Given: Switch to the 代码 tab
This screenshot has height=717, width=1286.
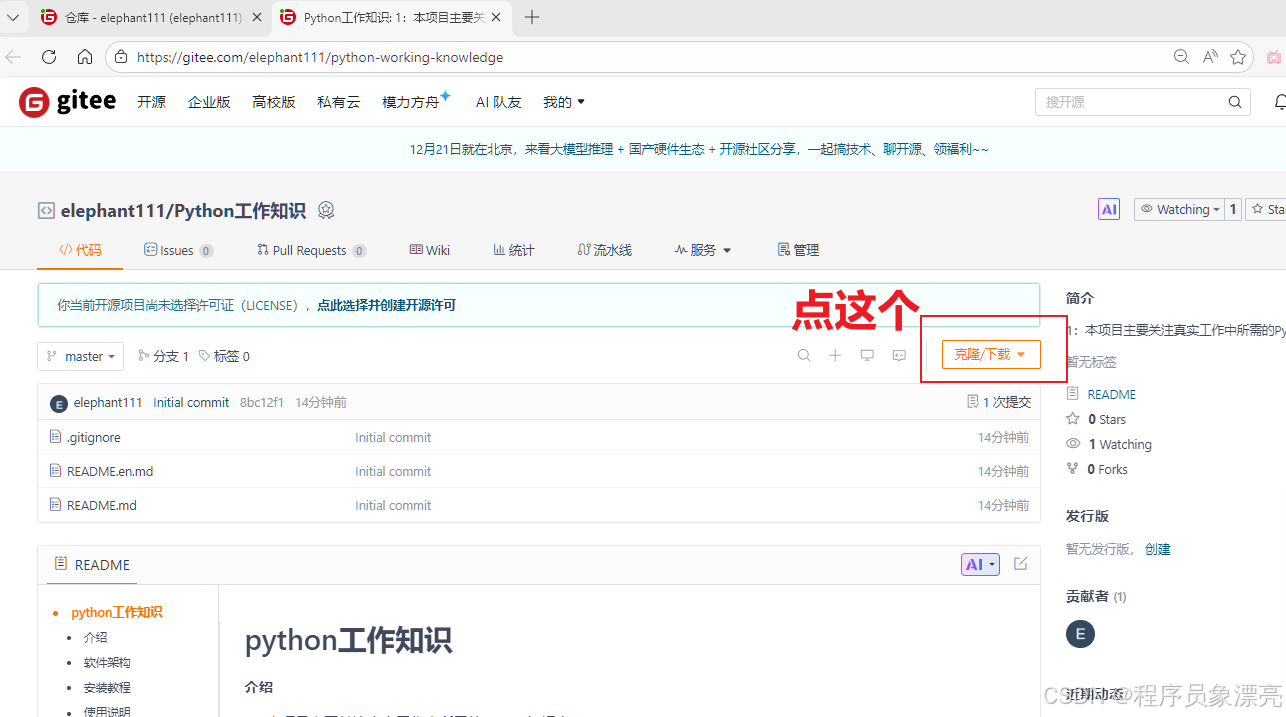Looking at the screenshot, I should [80, 250].
